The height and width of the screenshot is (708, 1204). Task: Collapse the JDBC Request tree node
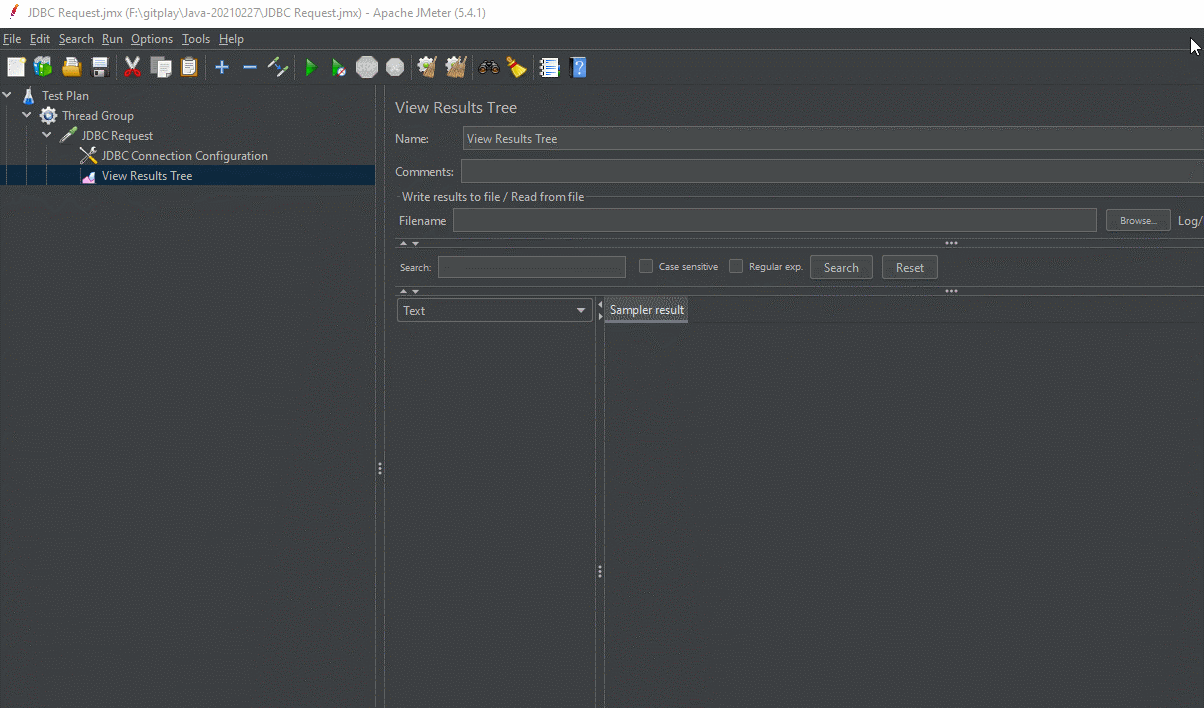(47, 135)
